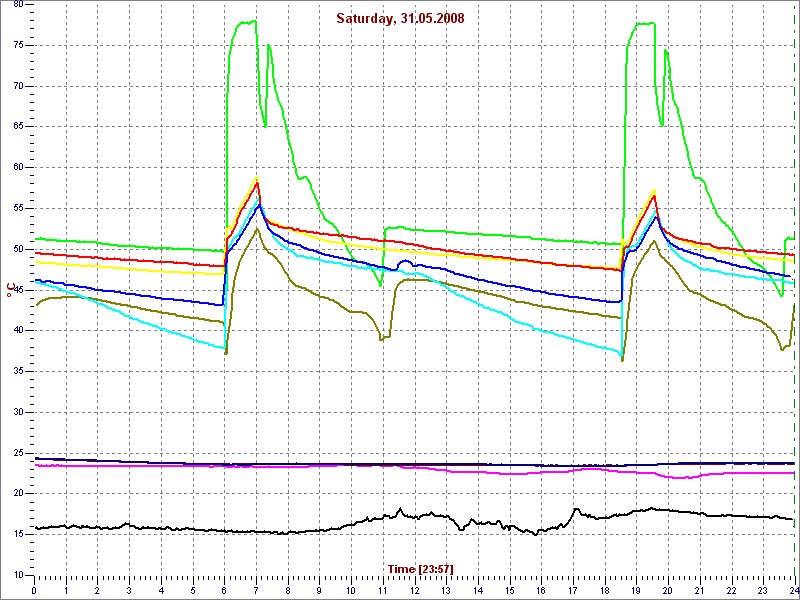
Task: Select the temperature axis label '30'
Action: point(18,412)
